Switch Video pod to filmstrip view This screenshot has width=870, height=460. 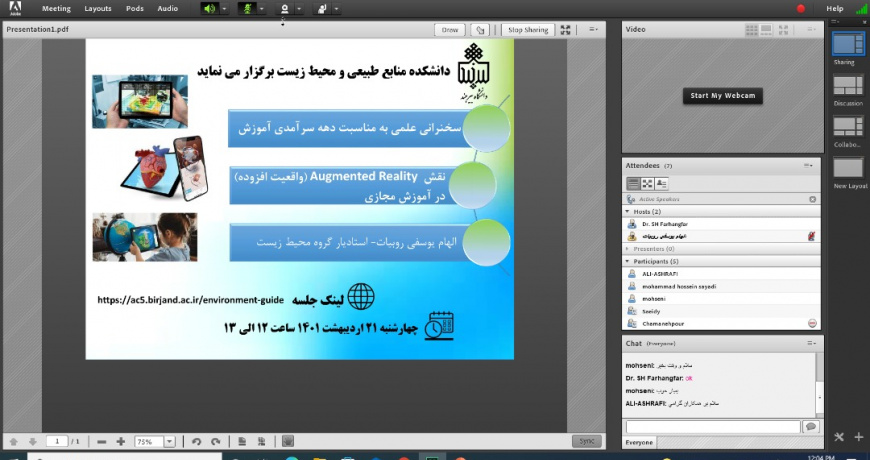pyautogui.click(x=766, y=30)
